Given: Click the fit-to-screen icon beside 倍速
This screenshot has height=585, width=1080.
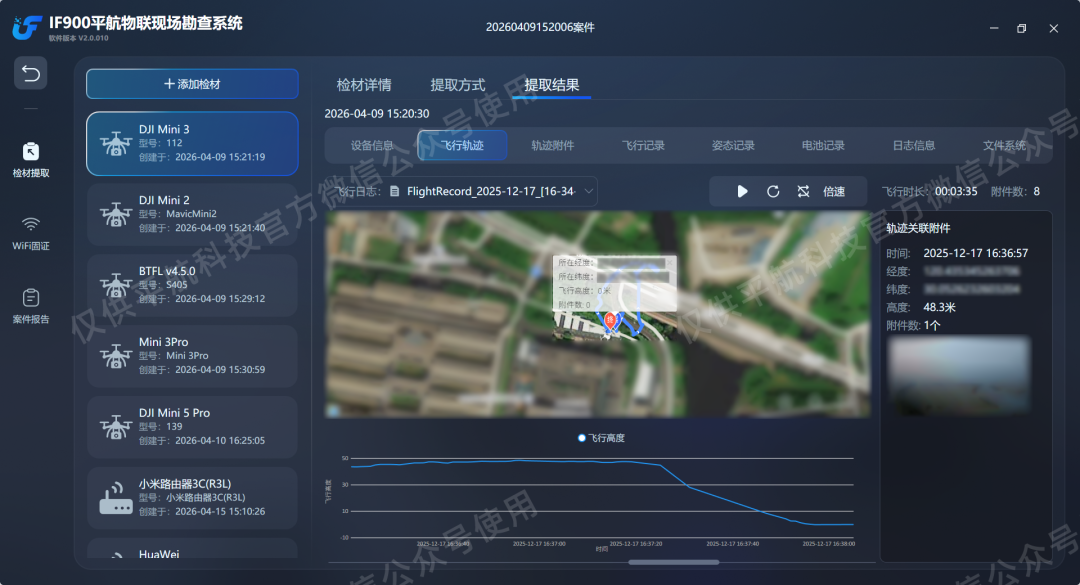Looking at the screenshot, I should point(803,192).
